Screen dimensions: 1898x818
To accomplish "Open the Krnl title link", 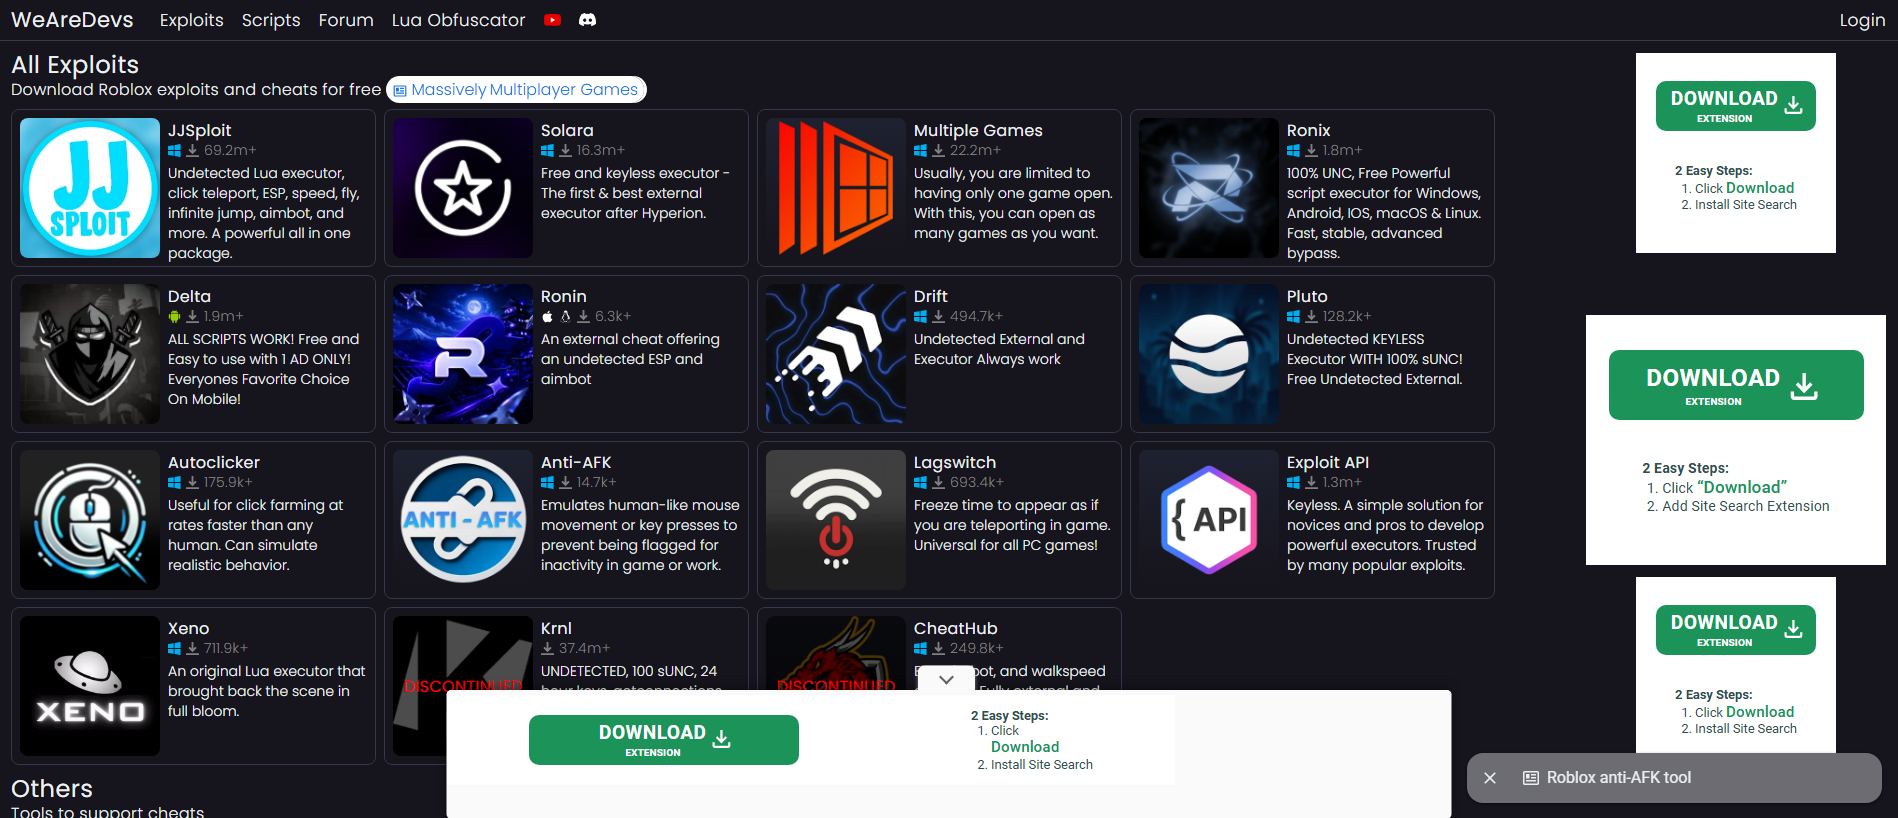I will click(556, 628).
